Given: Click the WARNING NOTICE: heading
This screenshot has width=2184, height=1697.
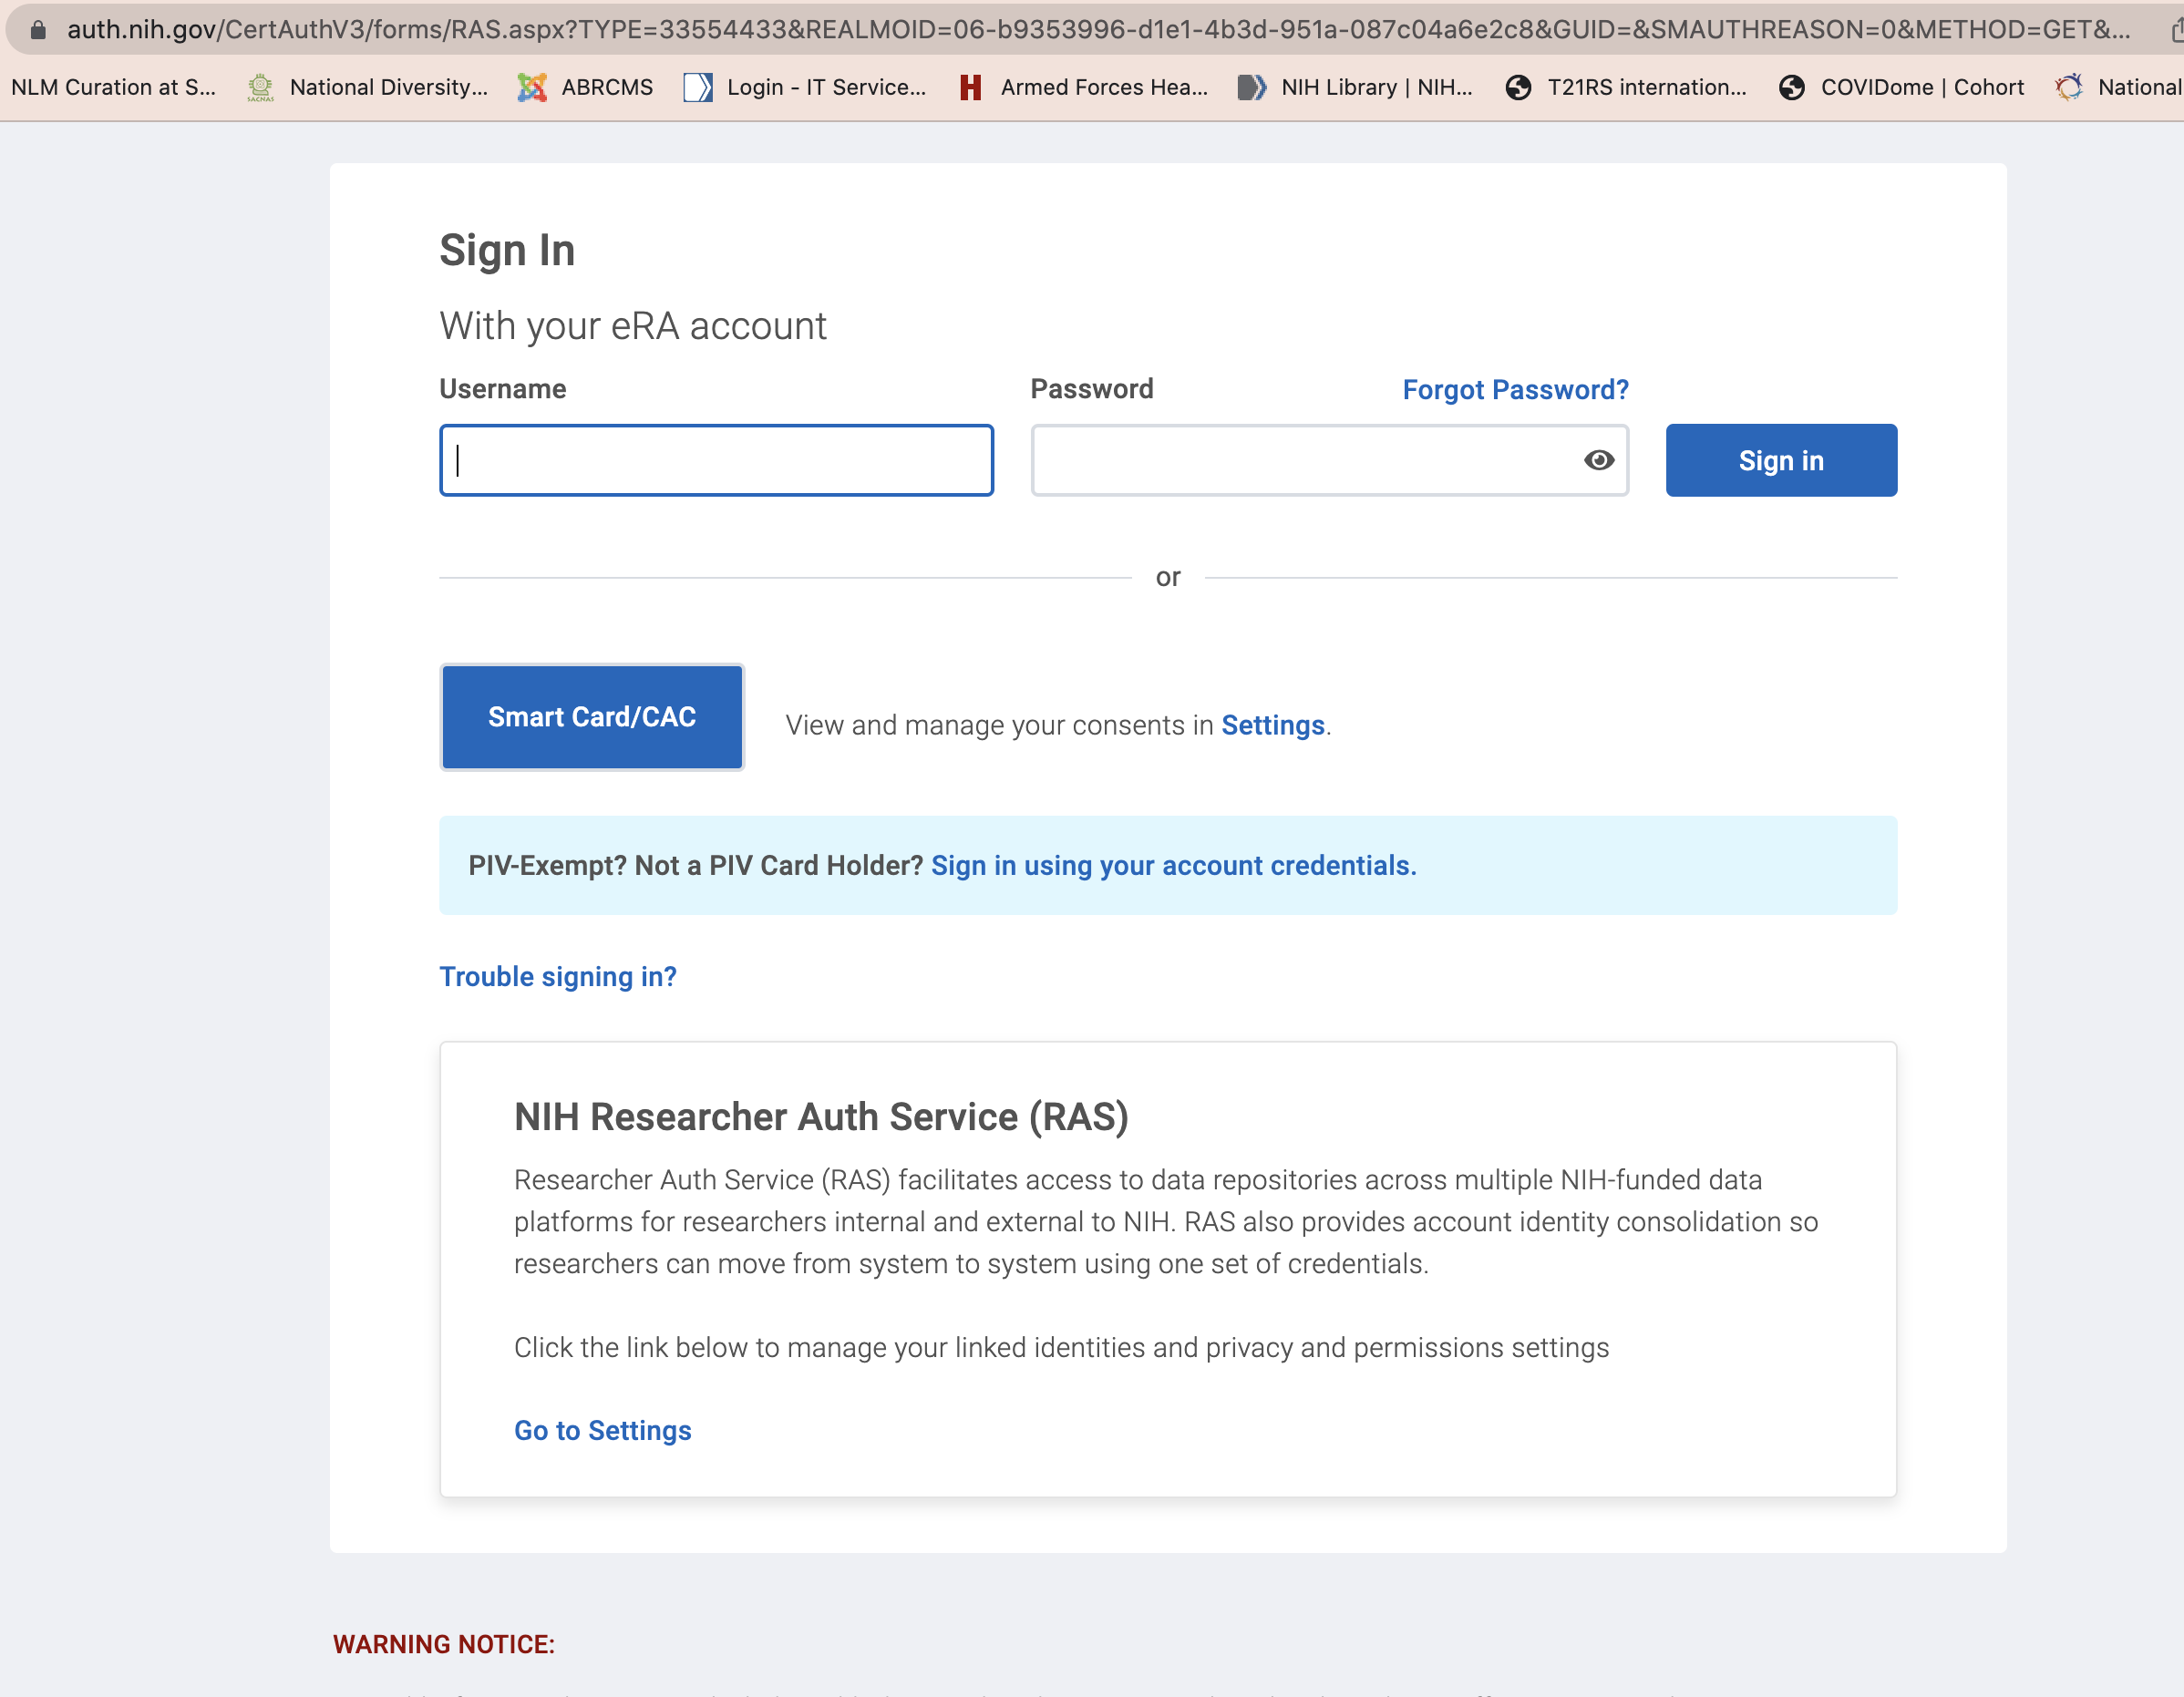Looking at the screenshot, I should click(443, 1645).
